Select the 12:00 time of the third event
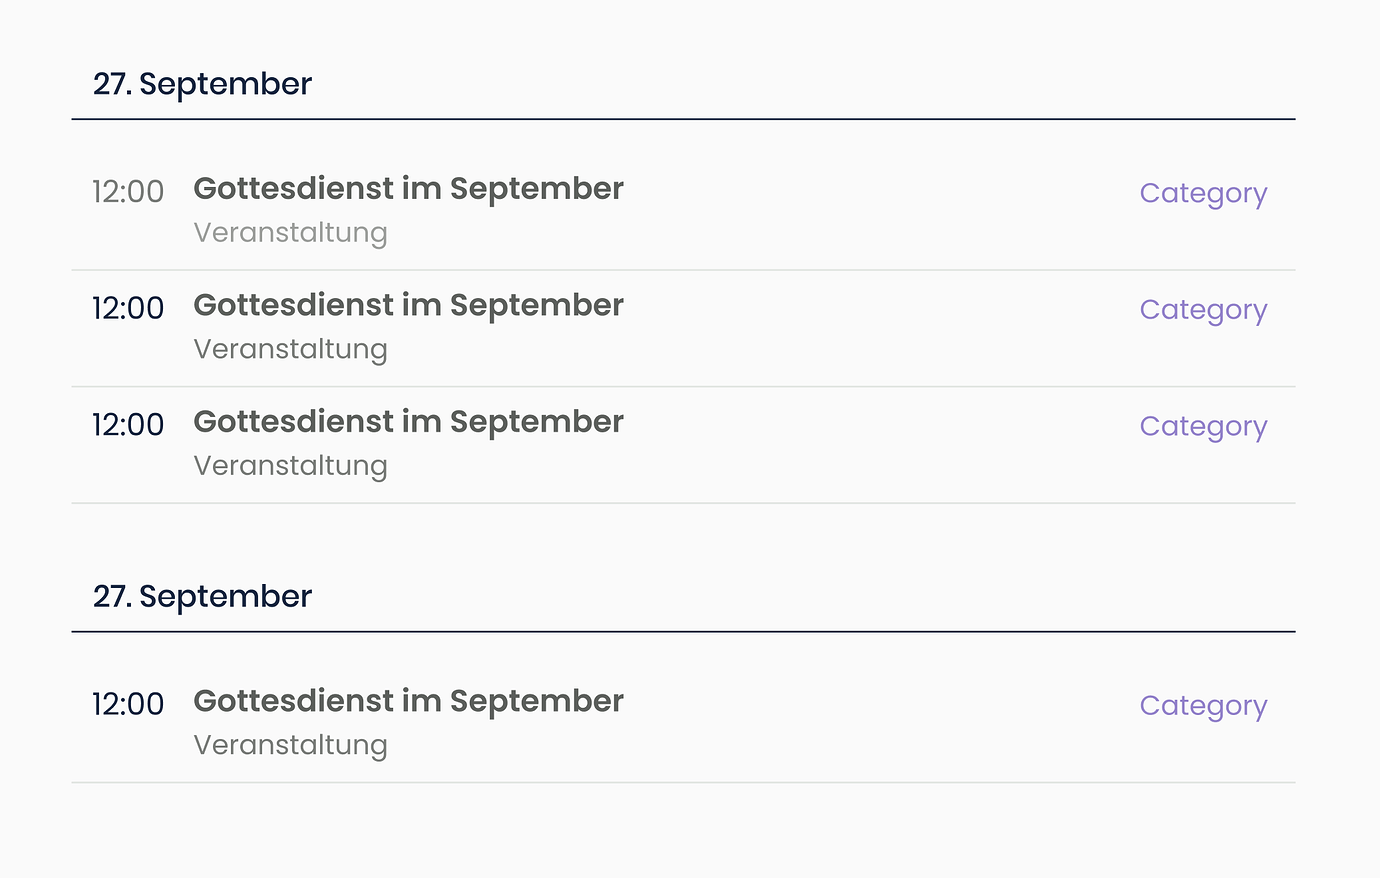This screenshot has width=1380, height=878. (128, 424)
